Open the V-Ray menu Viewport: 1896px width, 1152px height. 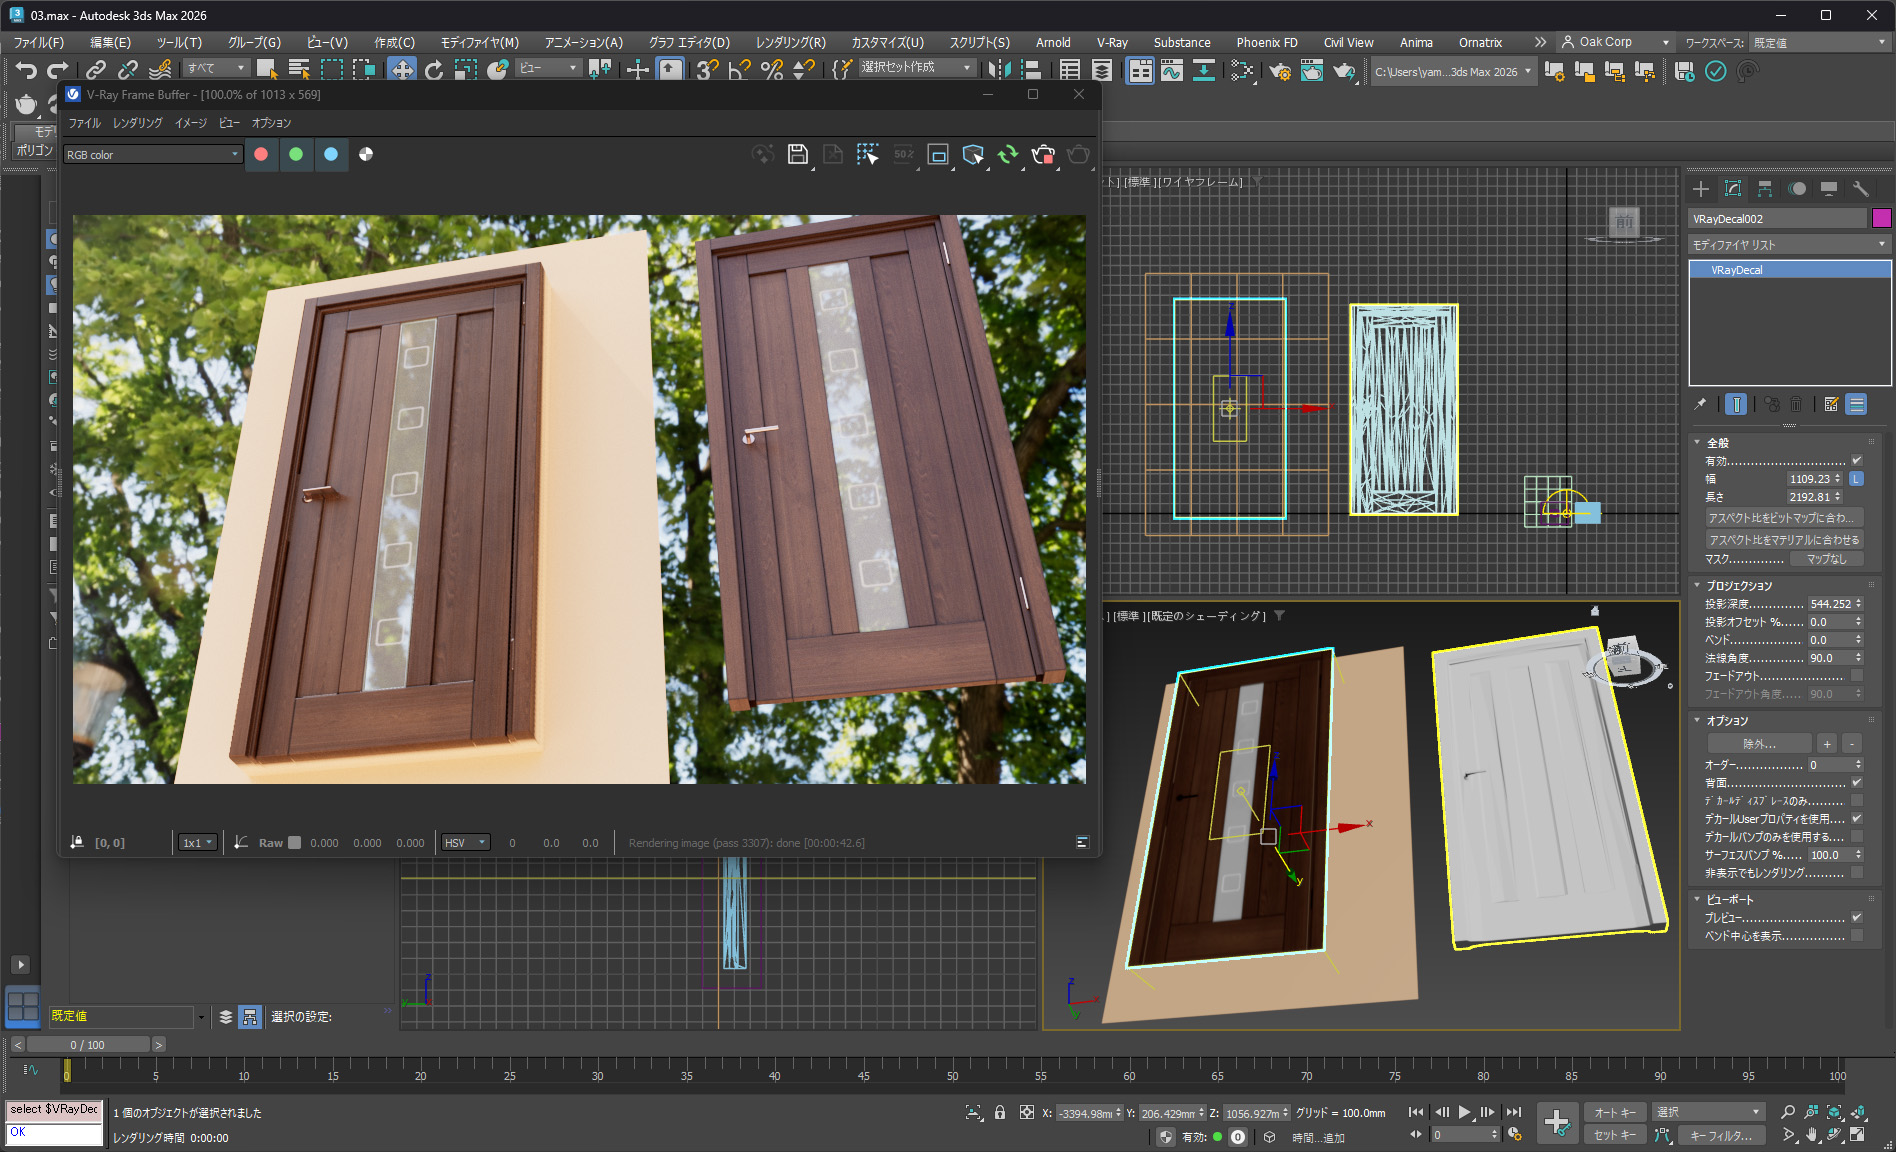1111,42
